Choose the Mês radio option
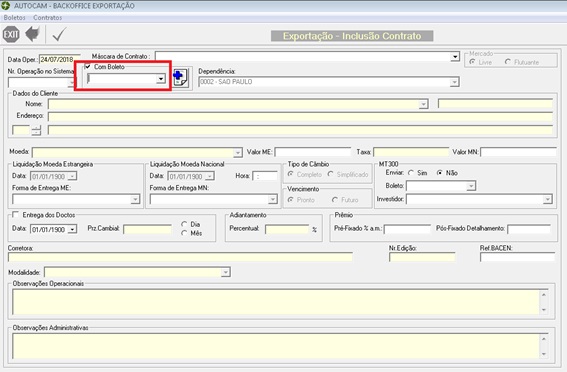Viewport: 567px width, 372px height. (x=184, y=233)
